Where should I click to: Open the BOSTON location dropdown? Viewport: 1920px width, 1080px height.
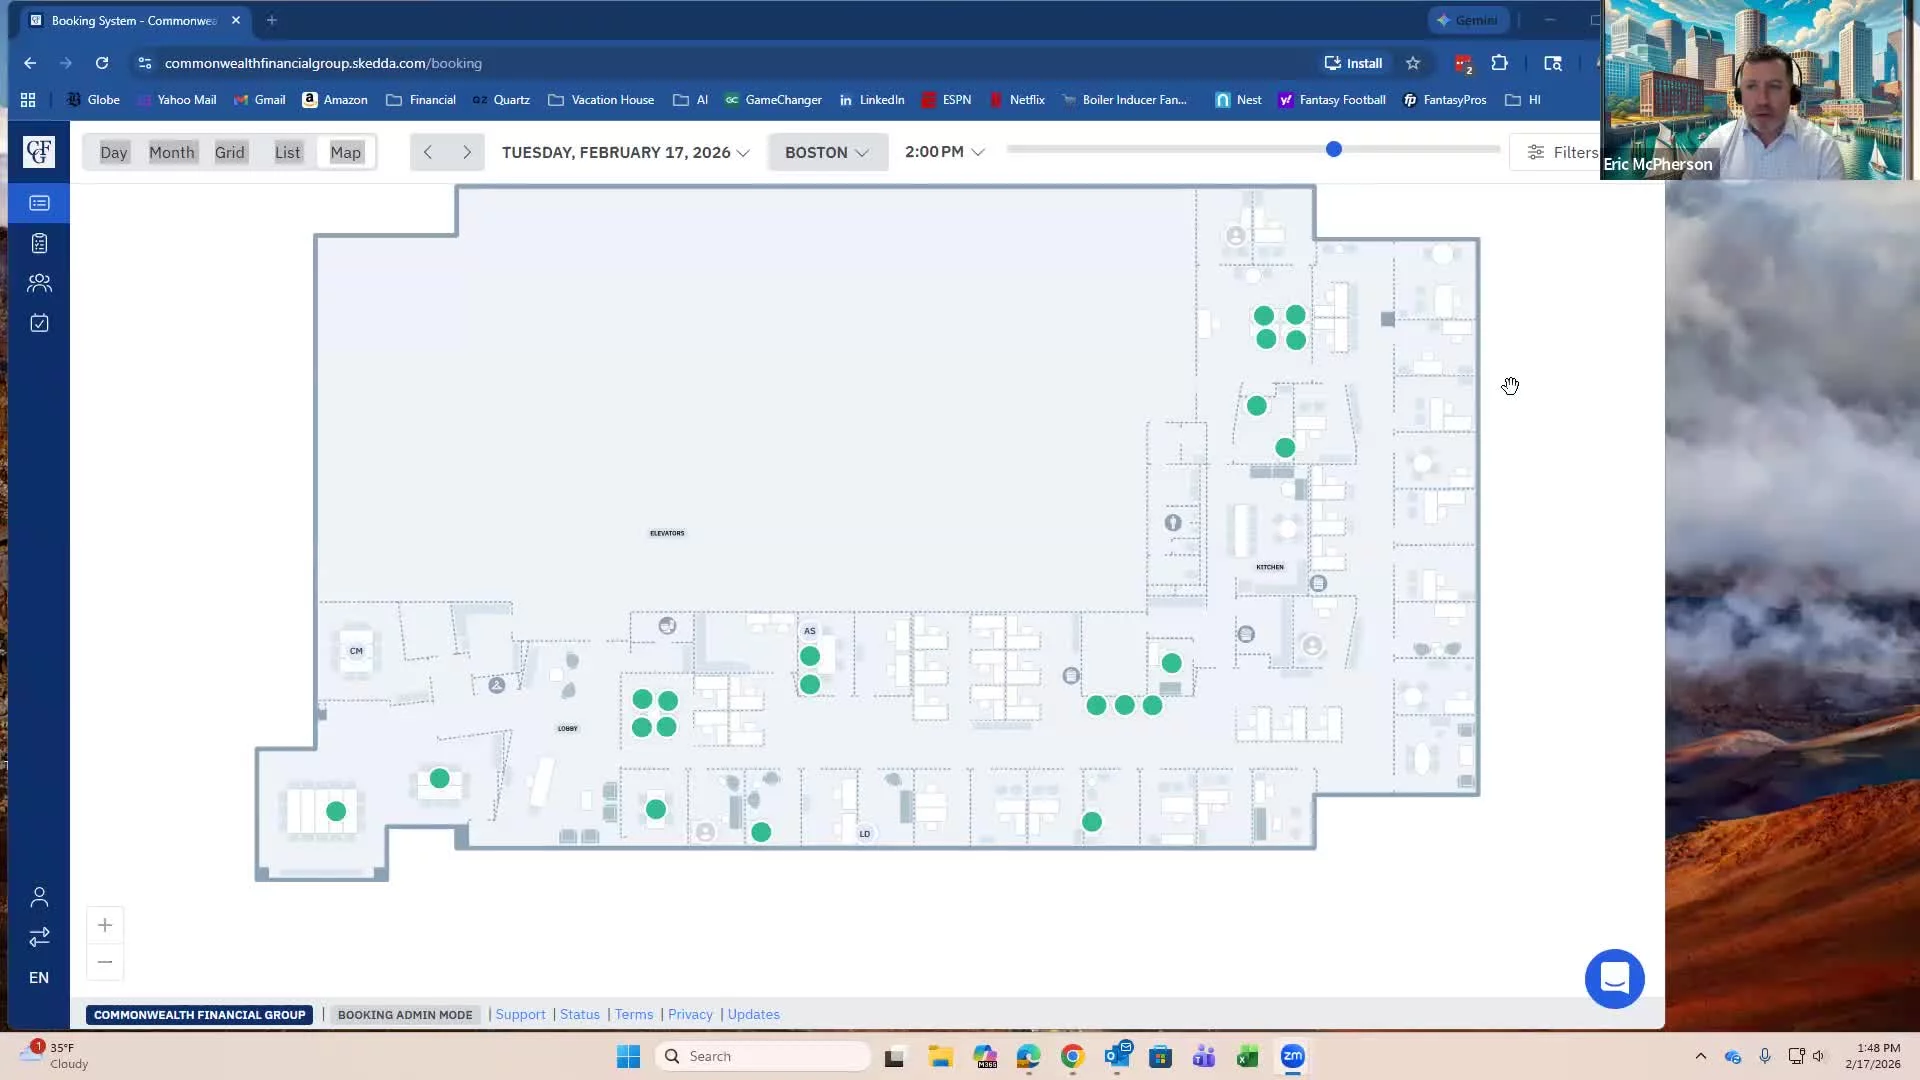(x=827, y=152)
